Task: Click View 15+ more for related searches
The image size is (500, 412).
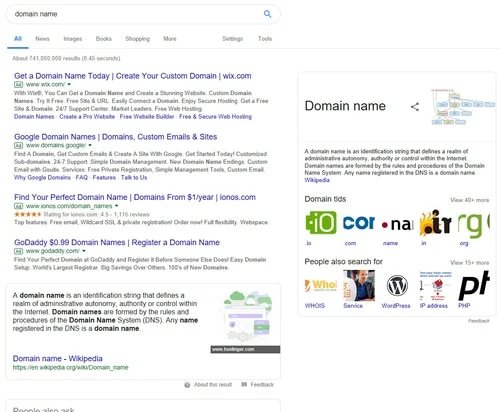Action: pyautogui.click(x=470, y=263)
